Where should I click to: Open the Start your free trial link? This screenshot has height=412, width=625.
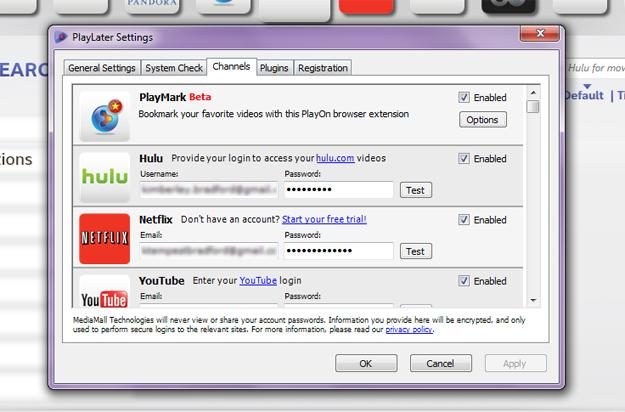coord(324,219)
